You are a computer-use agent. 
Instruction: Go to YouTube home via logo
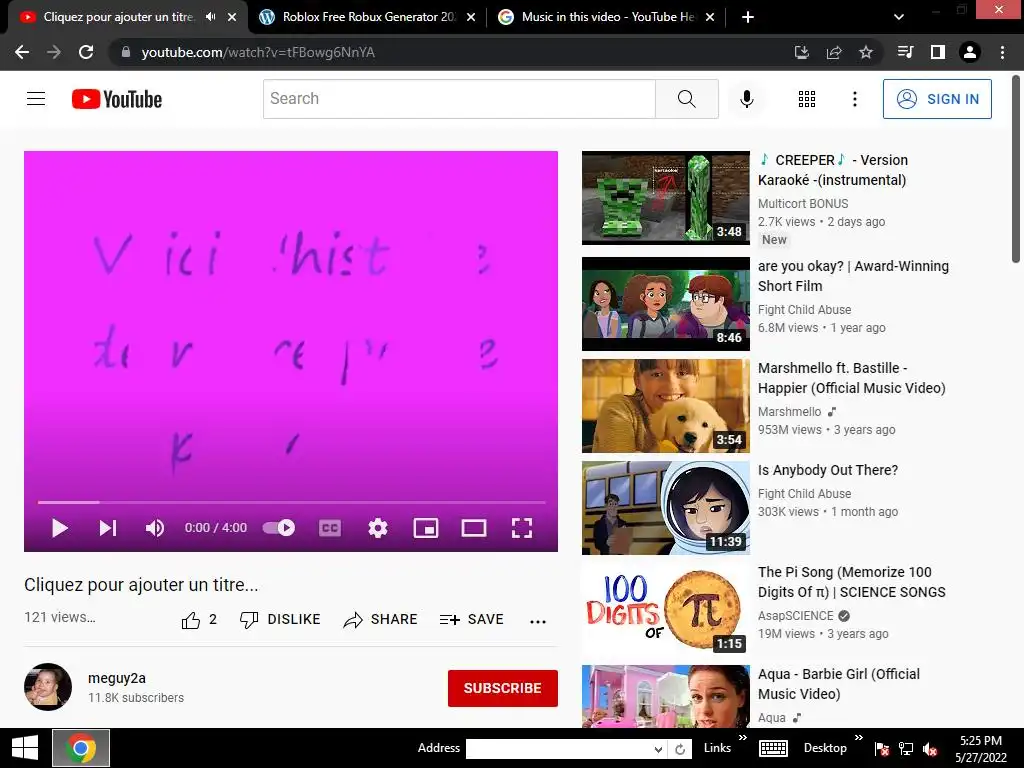[x=117, y=99]
